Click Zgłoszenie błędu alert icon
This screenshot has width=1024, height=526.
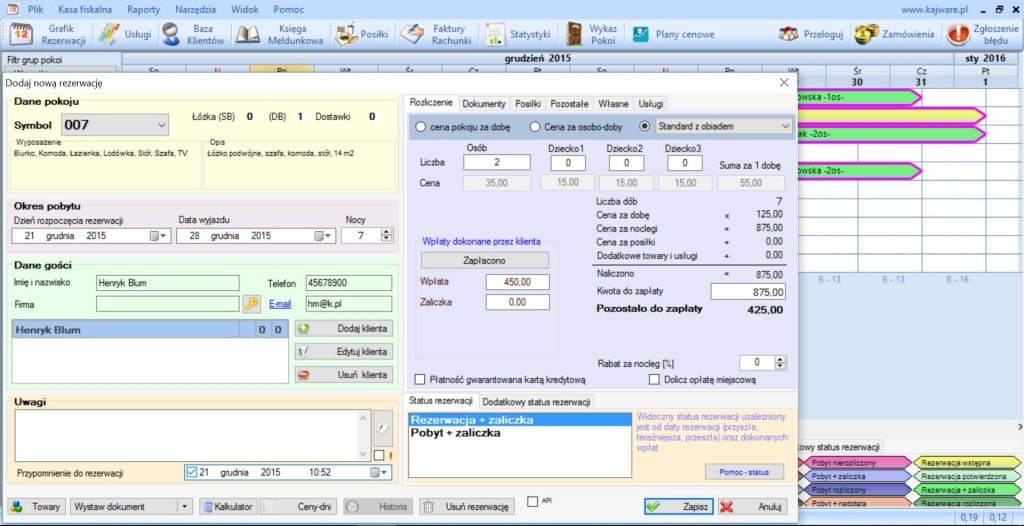tap(957, 34)
